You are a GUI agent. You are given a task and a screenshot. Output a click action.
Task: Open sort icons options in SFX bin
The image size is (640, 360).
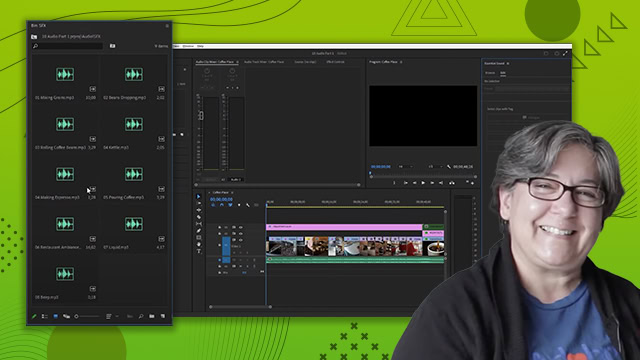[108, 316]
